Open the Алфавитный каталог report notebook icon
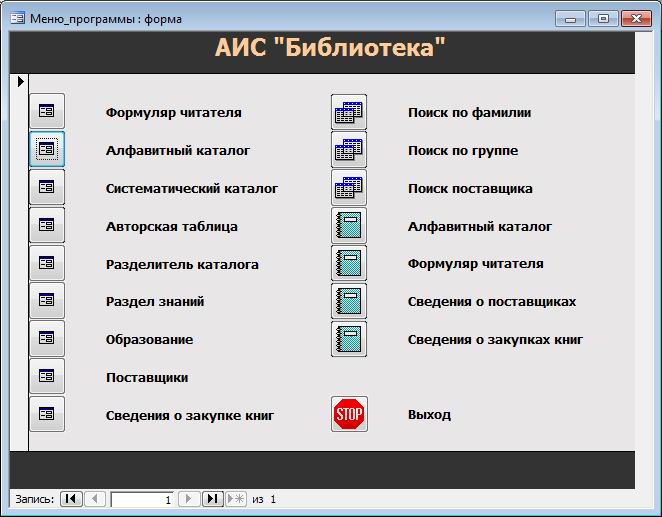This screenshot has height=517, width=662. click(x=349, y=225)
